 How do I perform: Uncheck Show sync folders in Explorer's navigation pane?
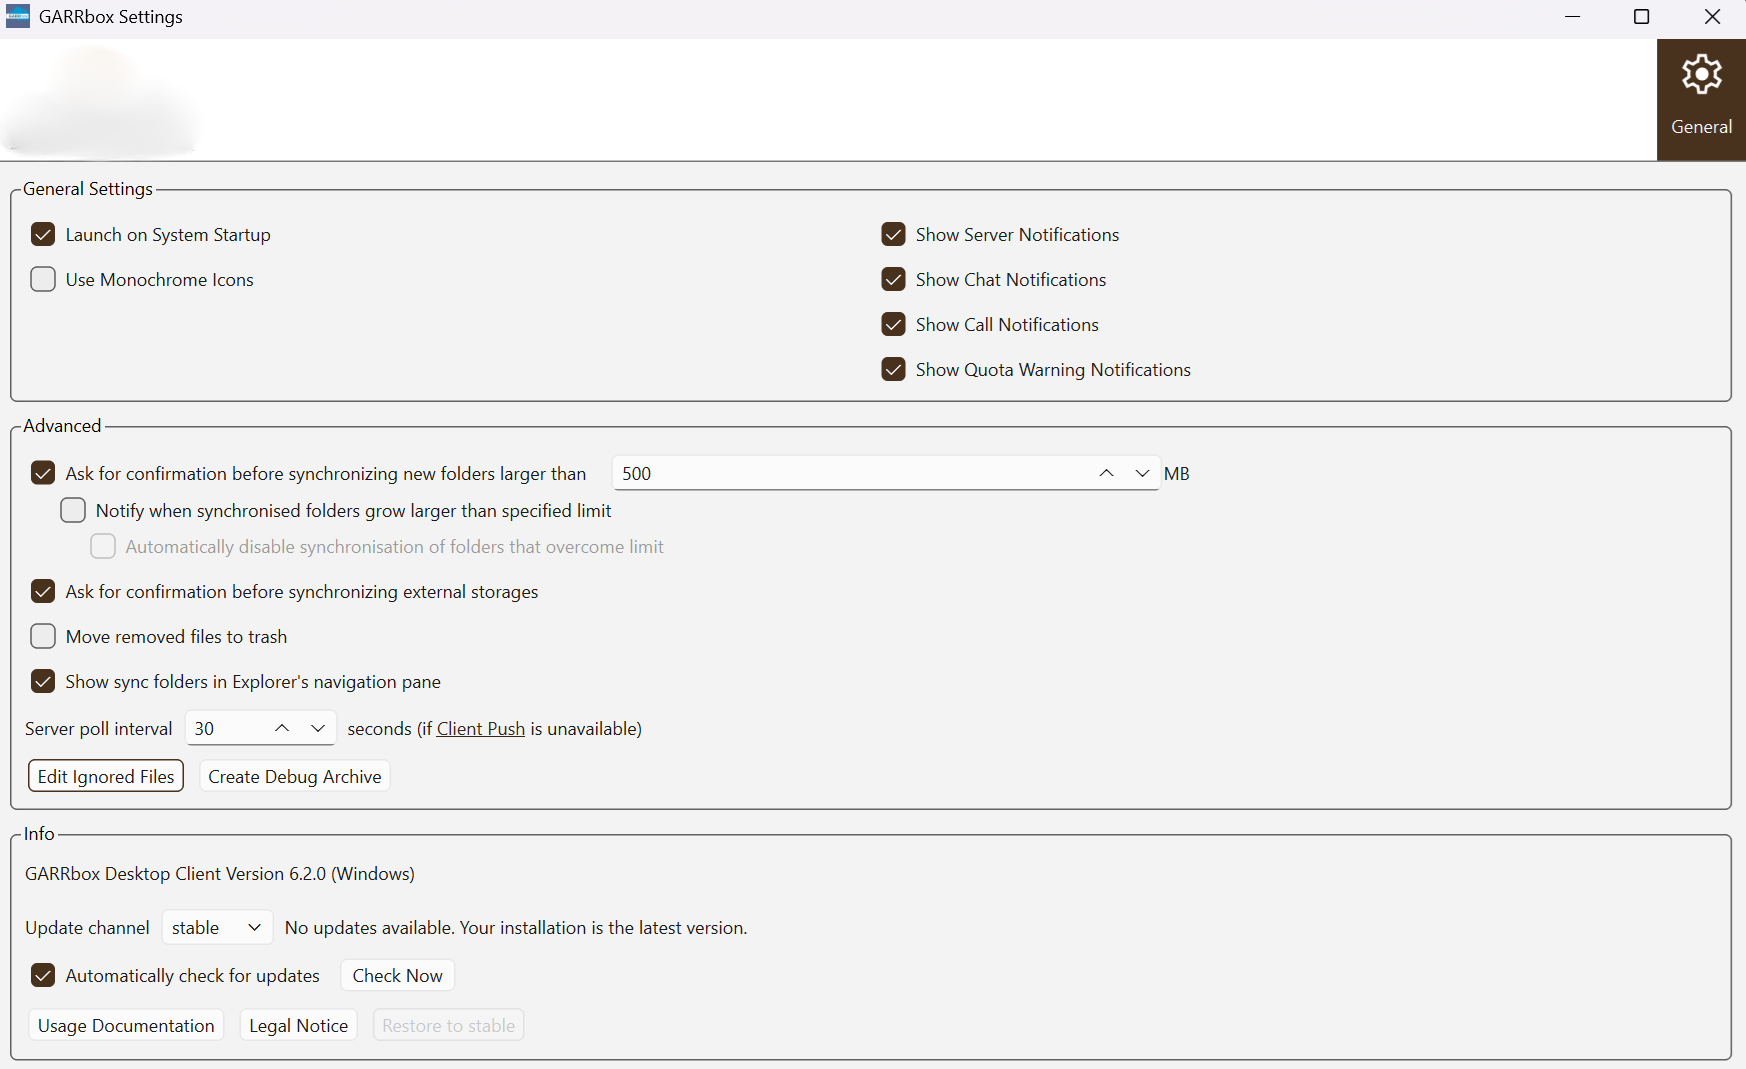[42, 681]
